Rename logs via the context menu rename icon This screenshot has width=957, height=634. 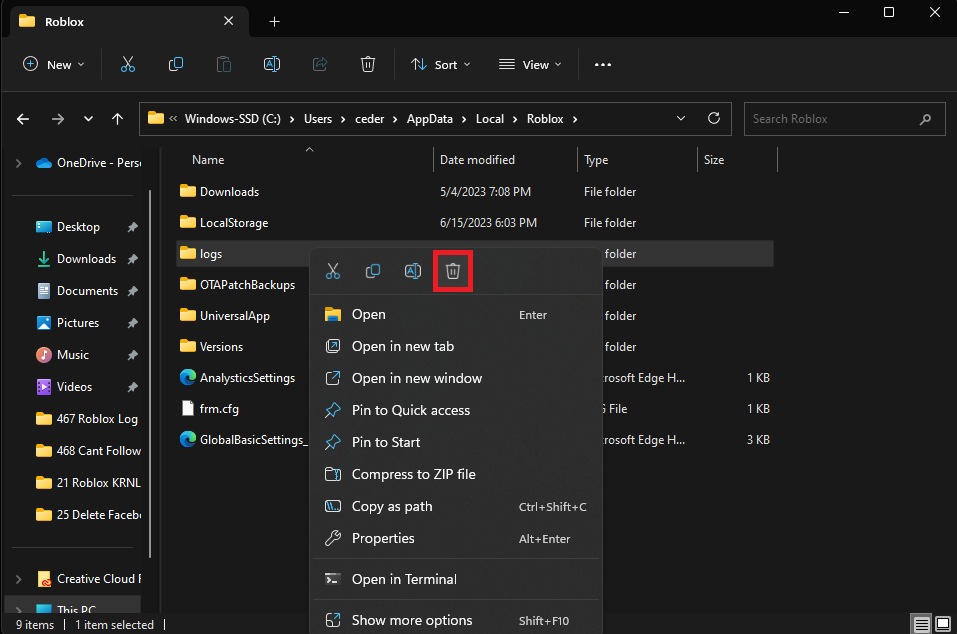[413, 270]
